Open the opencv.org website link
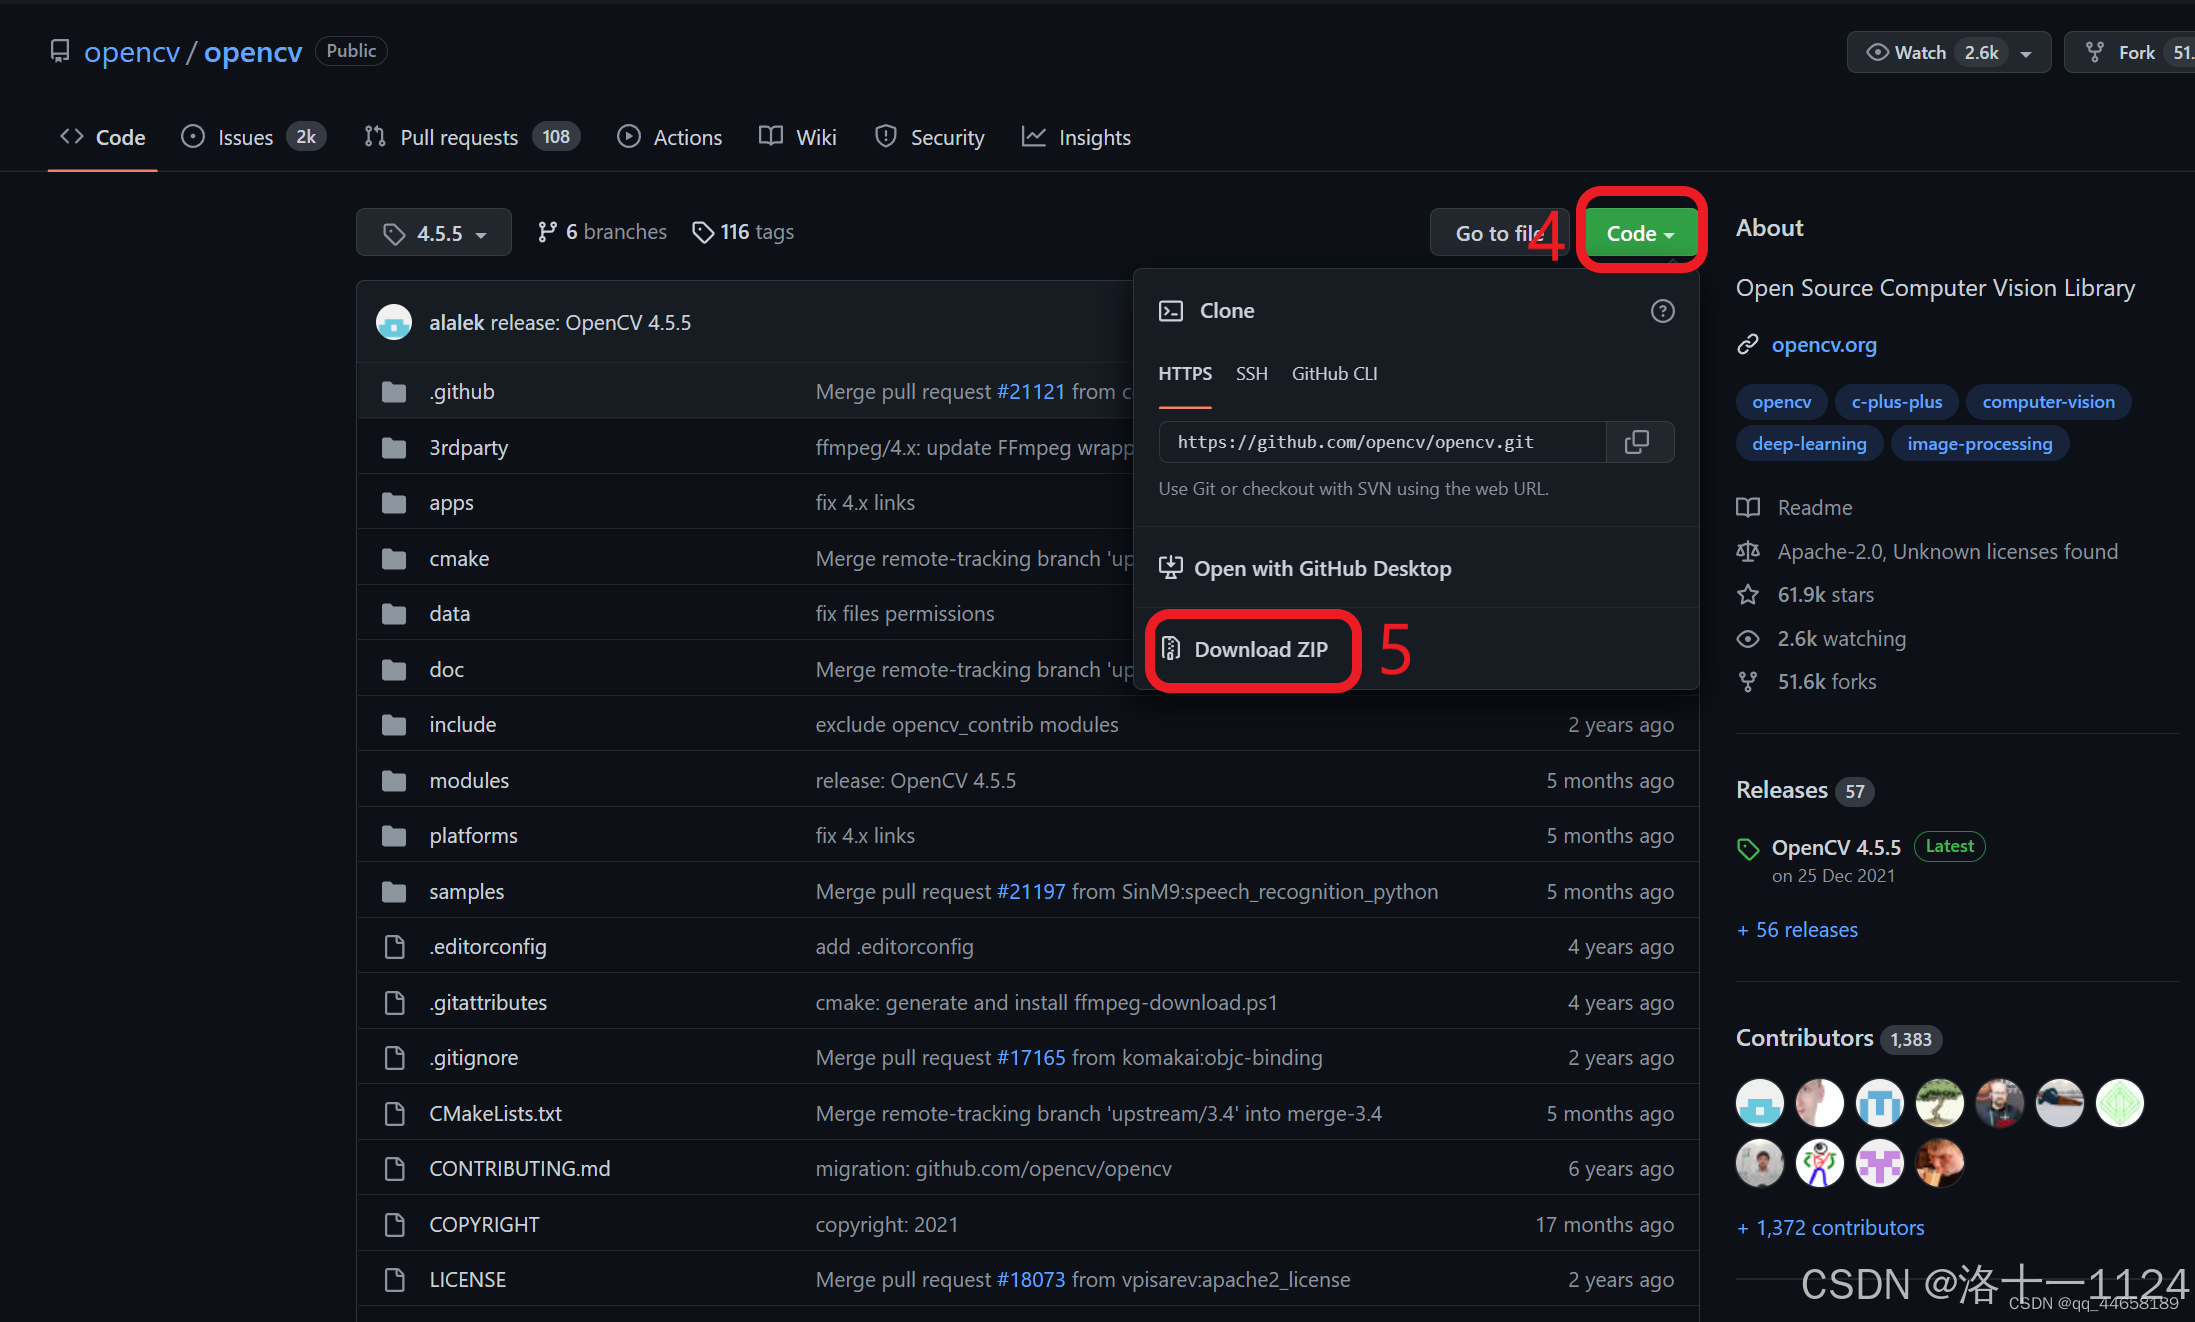This screenshot has width=2195, height=1322. (1823, 345)
